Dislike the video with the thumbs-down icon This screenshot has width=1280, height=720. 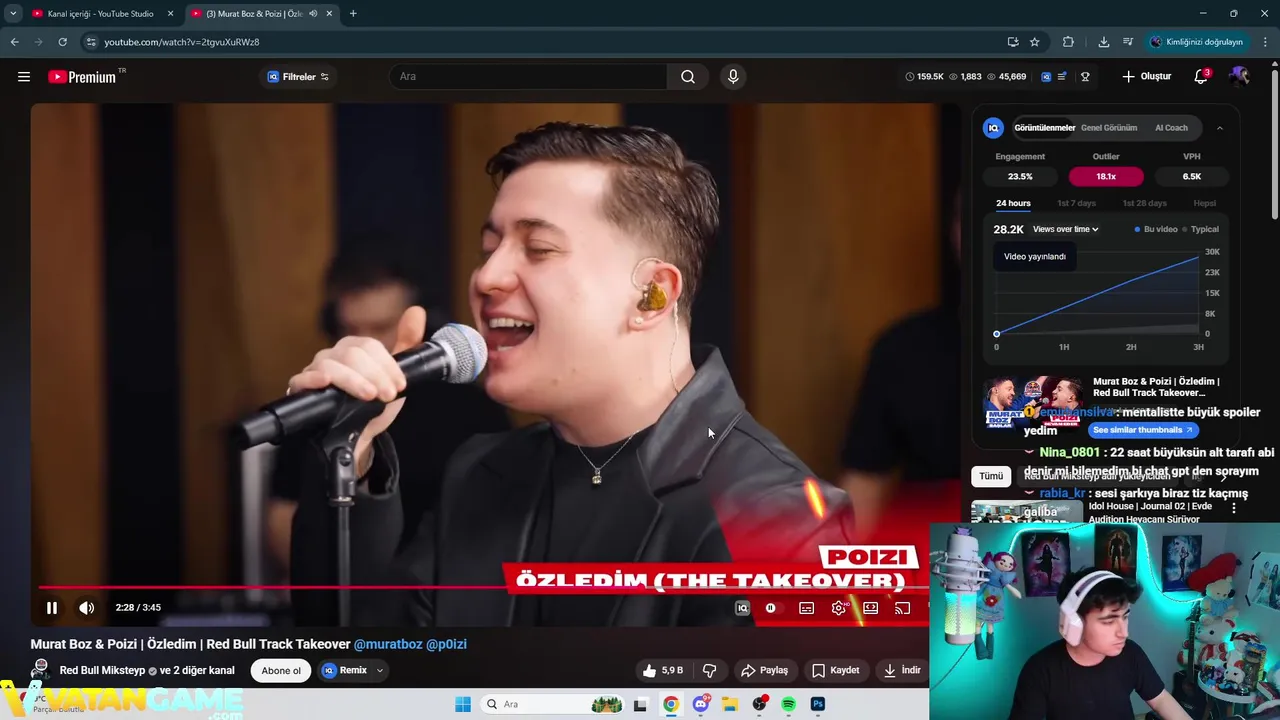click(x=709, y=670)
